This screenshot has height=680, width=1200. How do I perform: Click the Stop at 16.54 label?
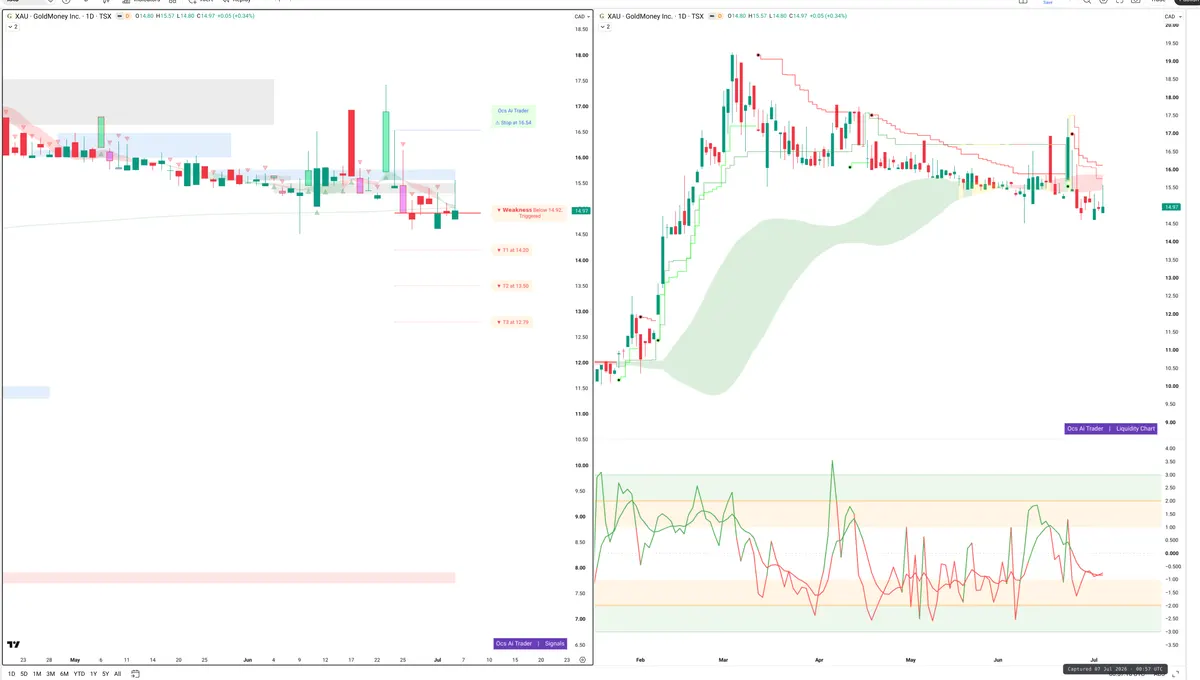(x=514, y=123)
